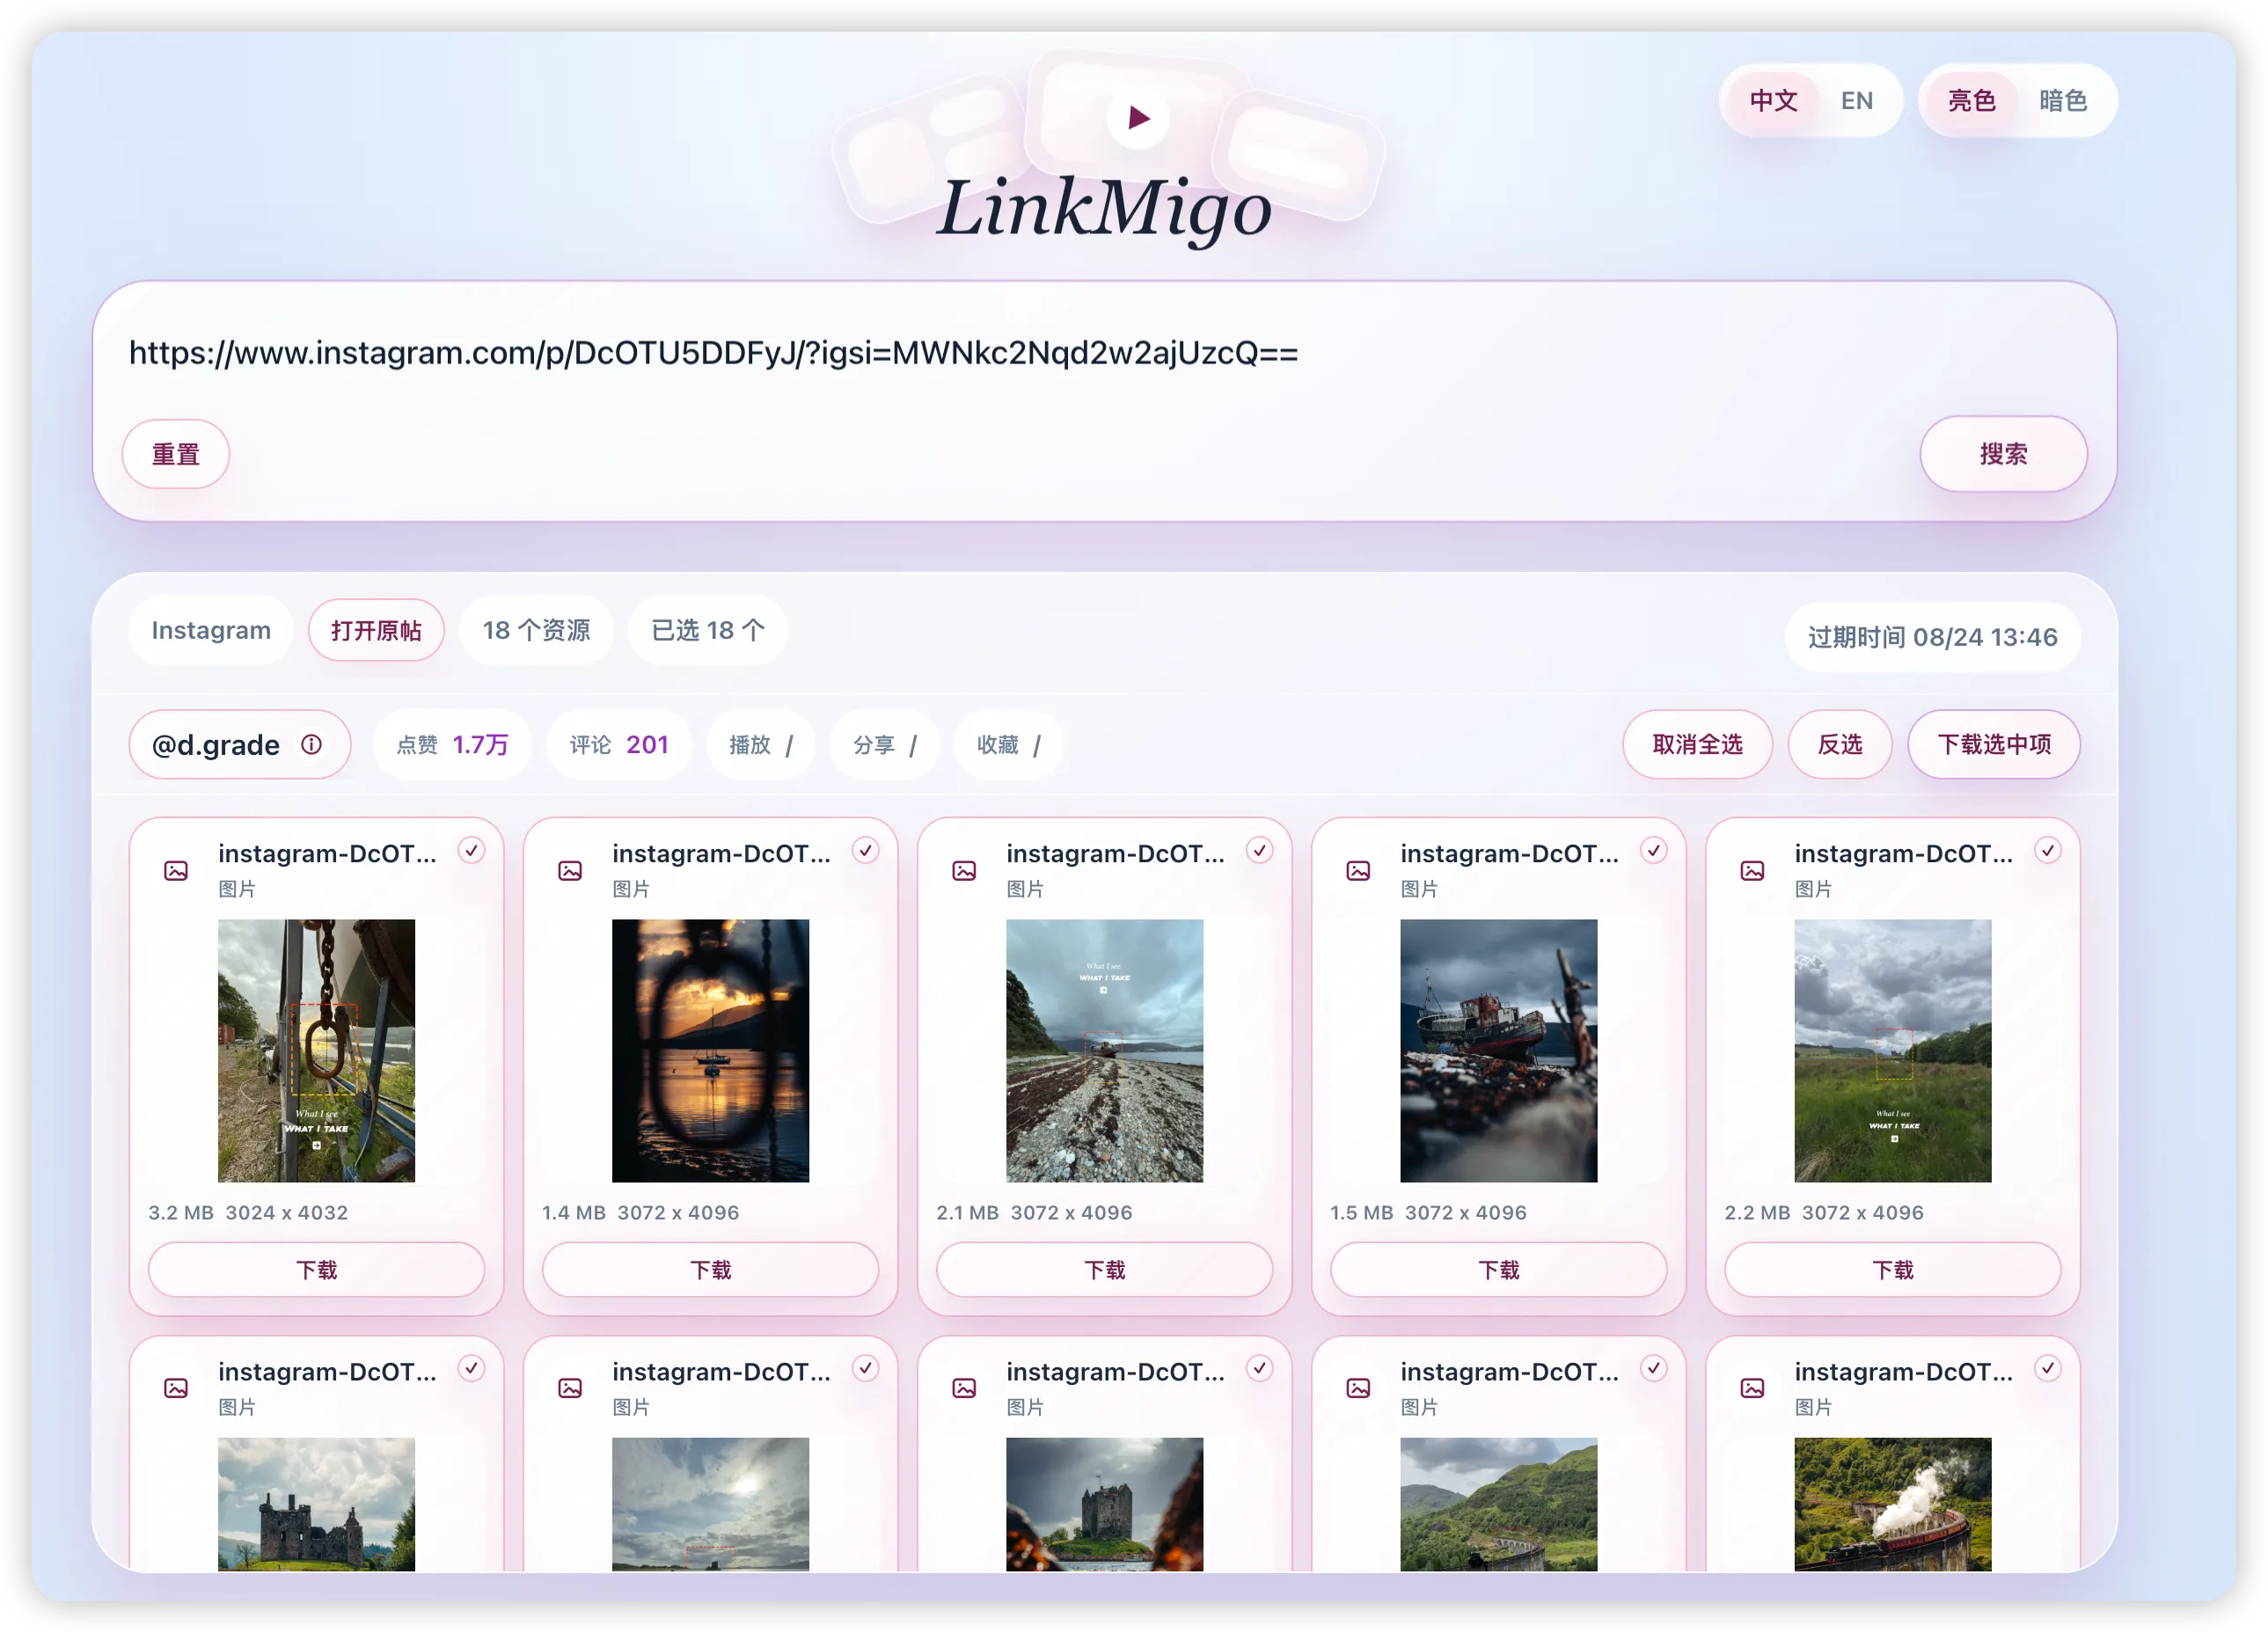This screenshot has height=1633, width=2268.
Task: Open the sunset sailboat thumbnail
Action: 710,1051
